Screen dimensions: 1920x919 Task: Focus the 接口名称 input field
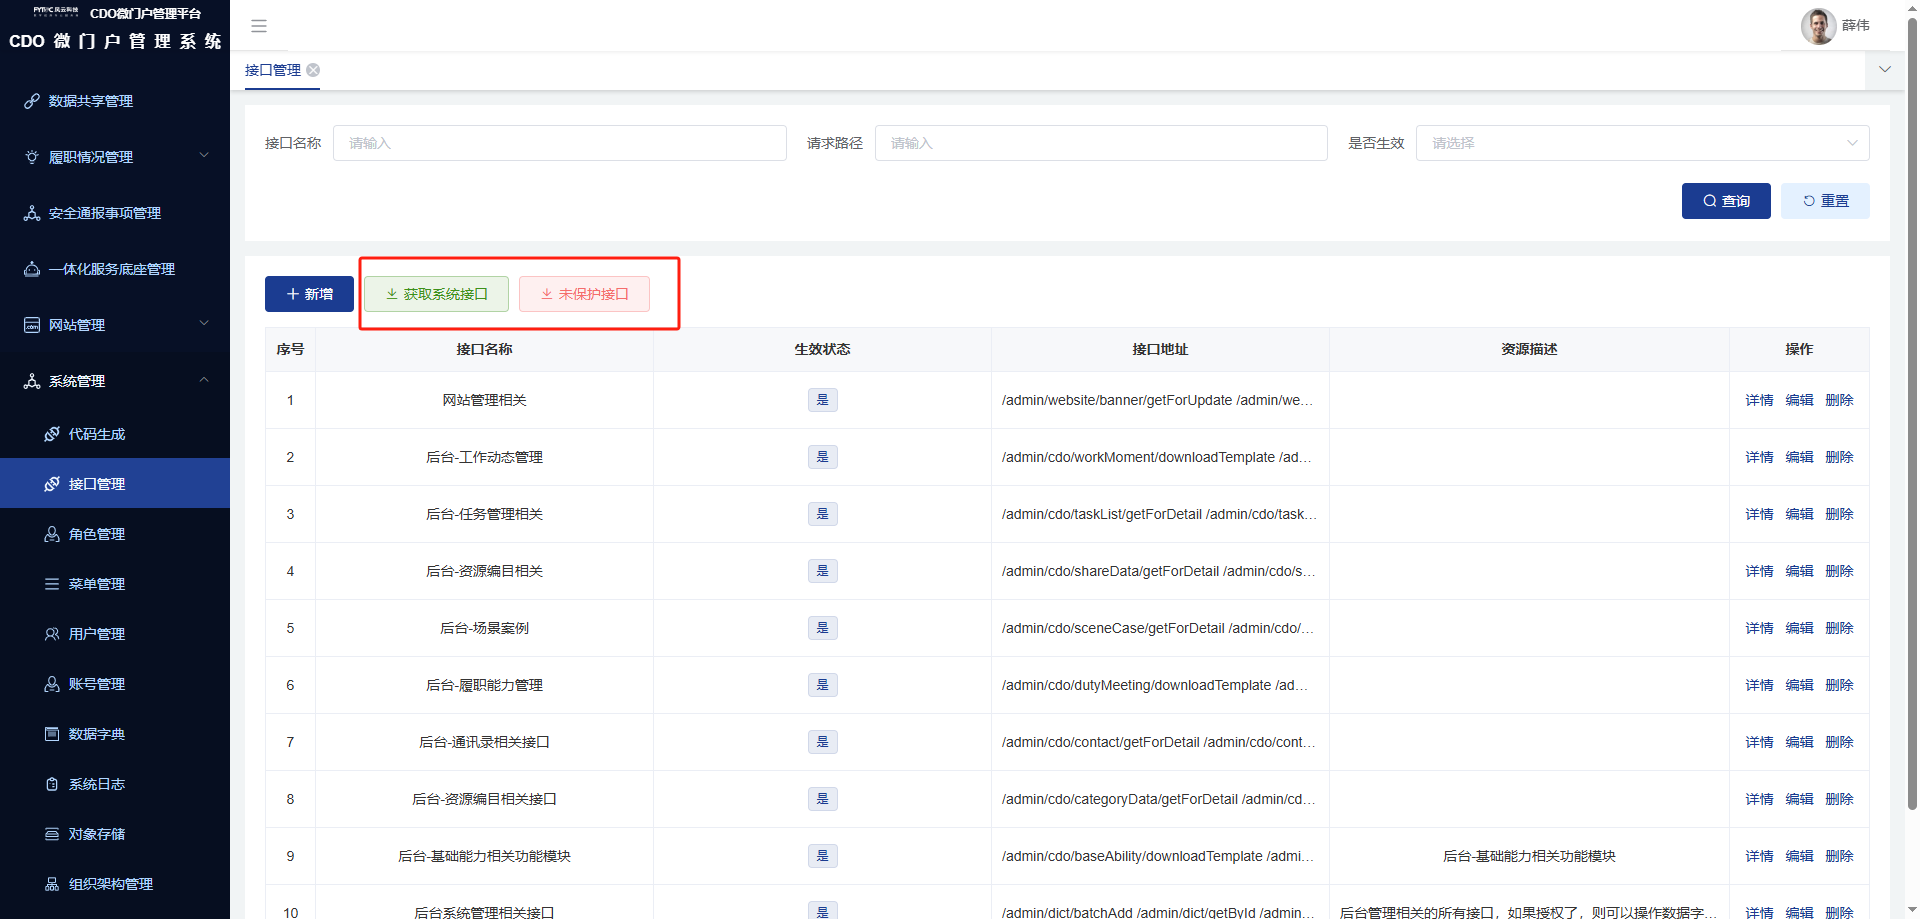pyautogui.click(x=559, y=143)
